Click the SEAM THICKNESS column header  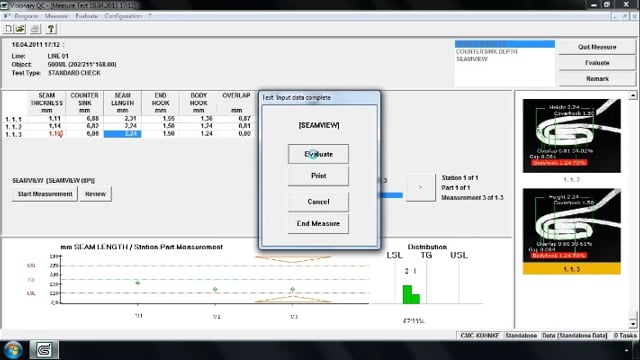(x=47, y=102)
